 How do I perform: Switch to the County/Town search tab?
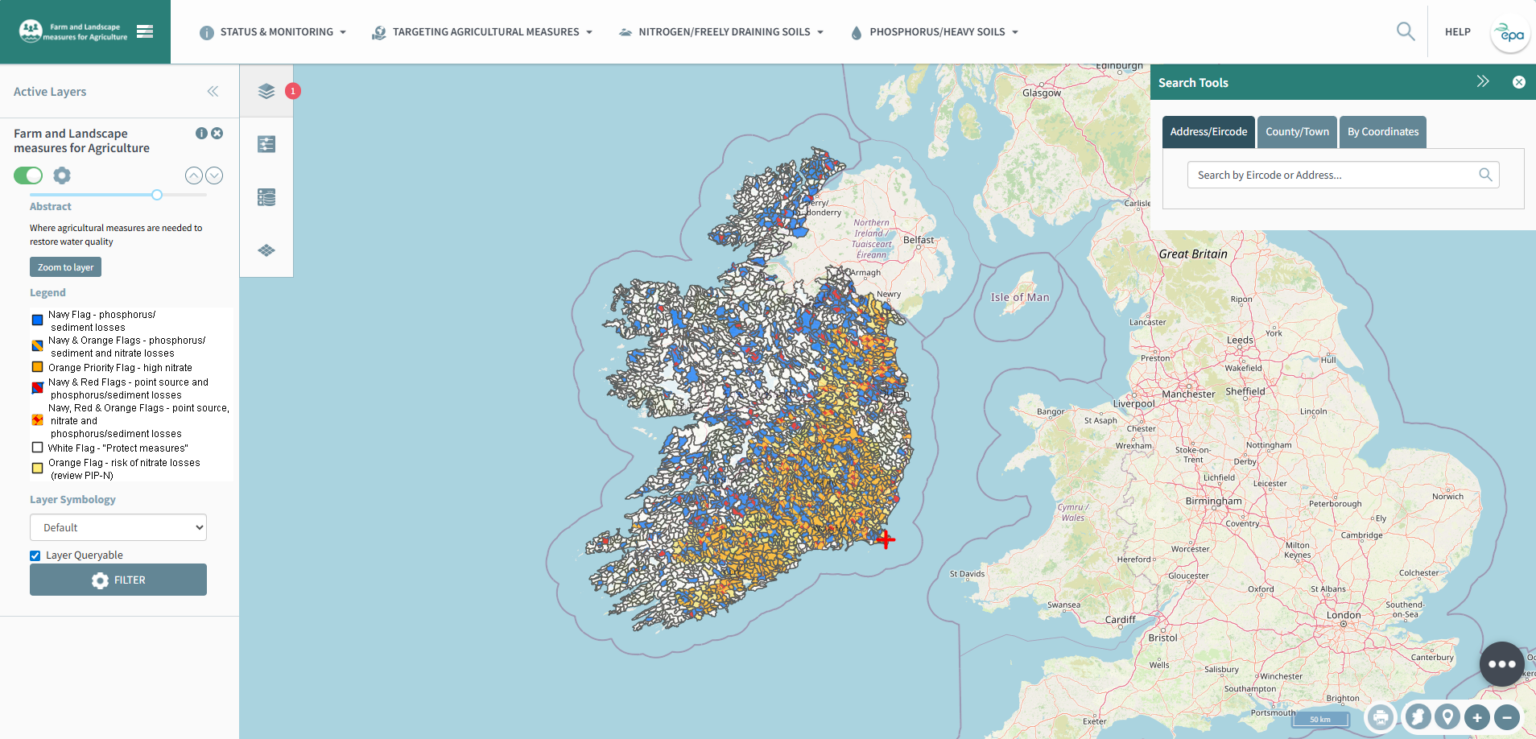point(1297,131)
